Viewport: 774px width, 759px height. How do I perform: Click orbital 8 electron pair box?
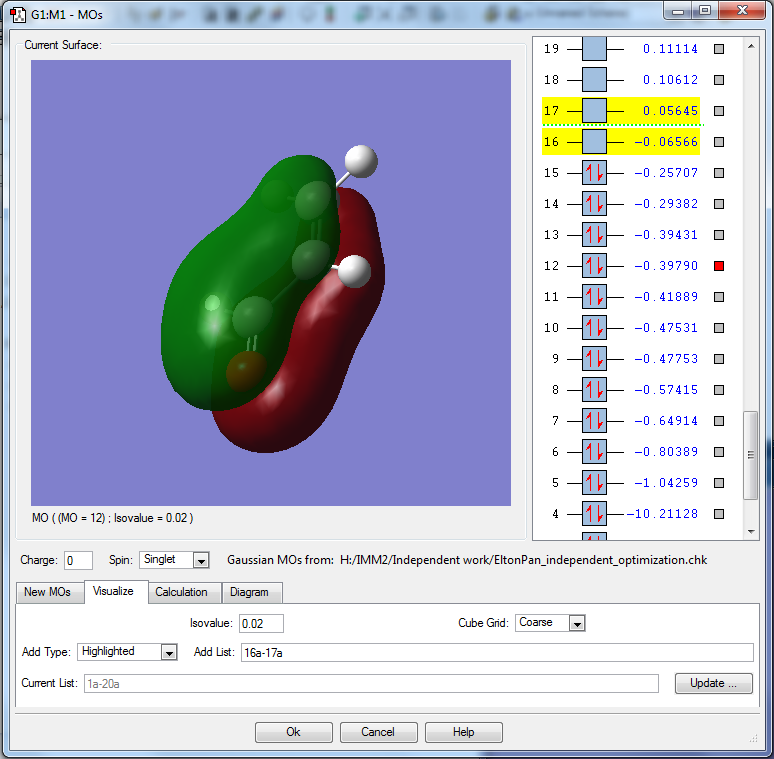pyautogui.click(x=594, y=390)
